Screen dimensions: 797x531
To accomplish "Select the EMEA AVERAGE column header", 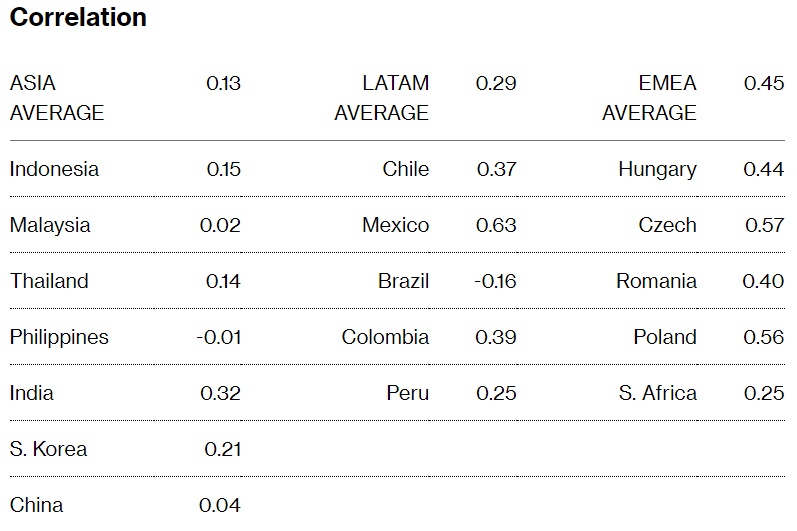I will tap(649, 98).
